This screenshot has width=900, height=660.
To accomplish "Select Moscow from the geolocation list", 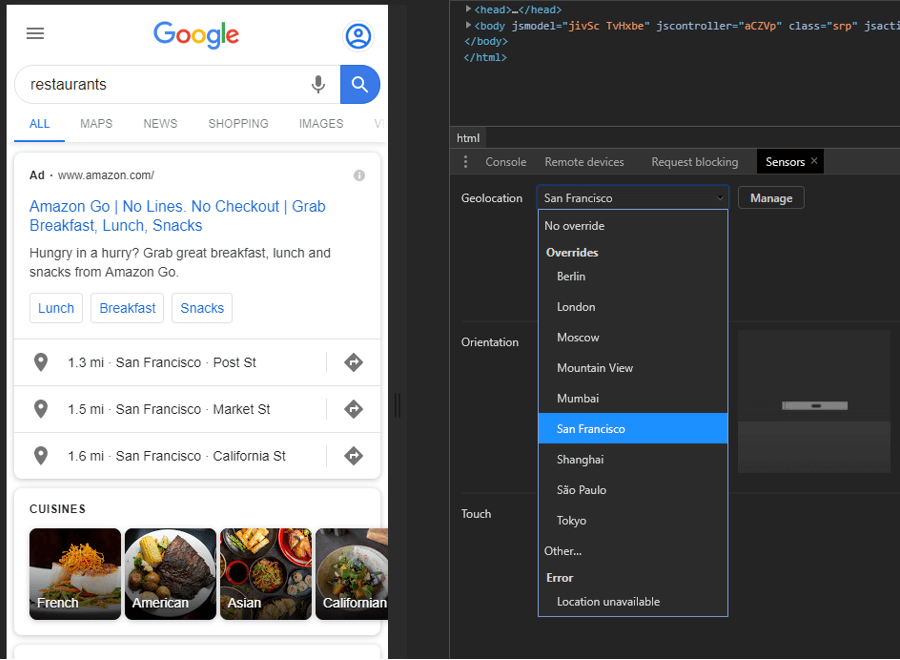I will (633, 337).
